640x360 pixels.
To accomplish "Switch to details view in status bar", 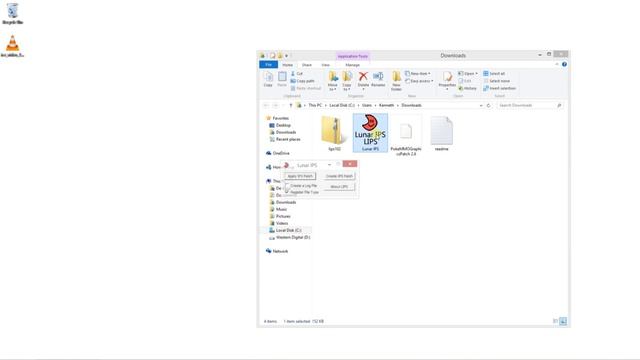I will tap(555, 321).
